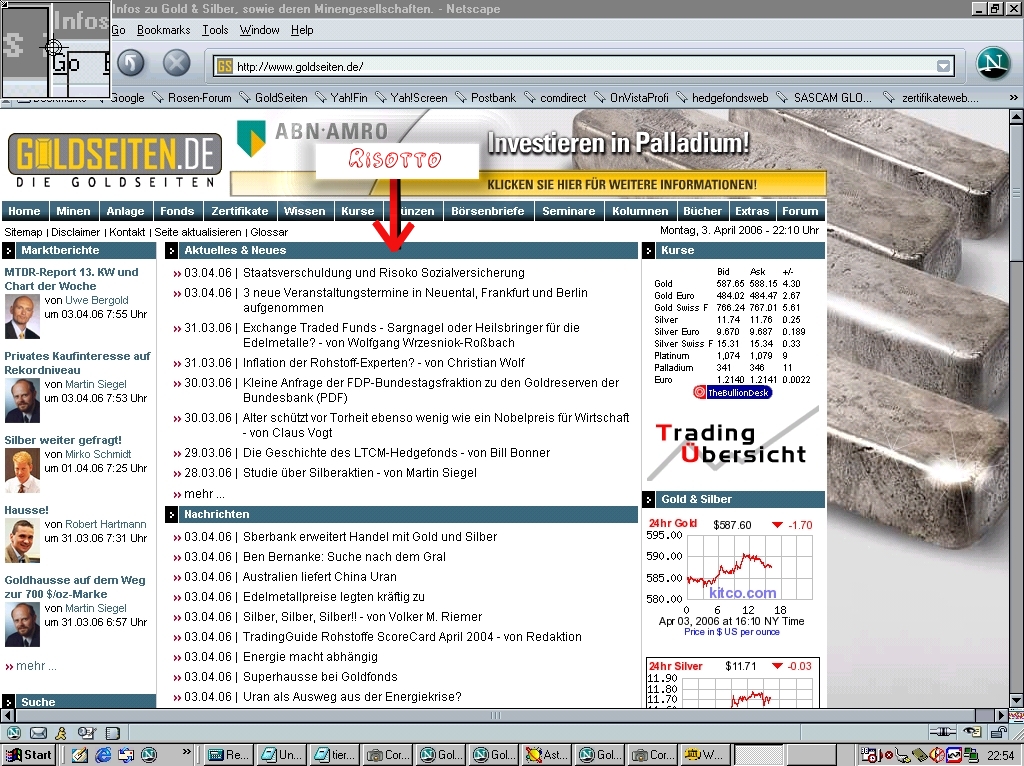Image resolution: width=1024 pixels, height=766 pixels.
Task: Open the Bookmarks menu
Action: [x=163, y=30]
